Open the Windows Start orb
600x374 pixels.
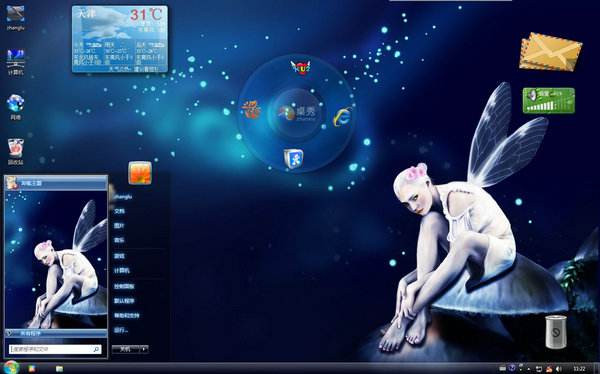11,367
